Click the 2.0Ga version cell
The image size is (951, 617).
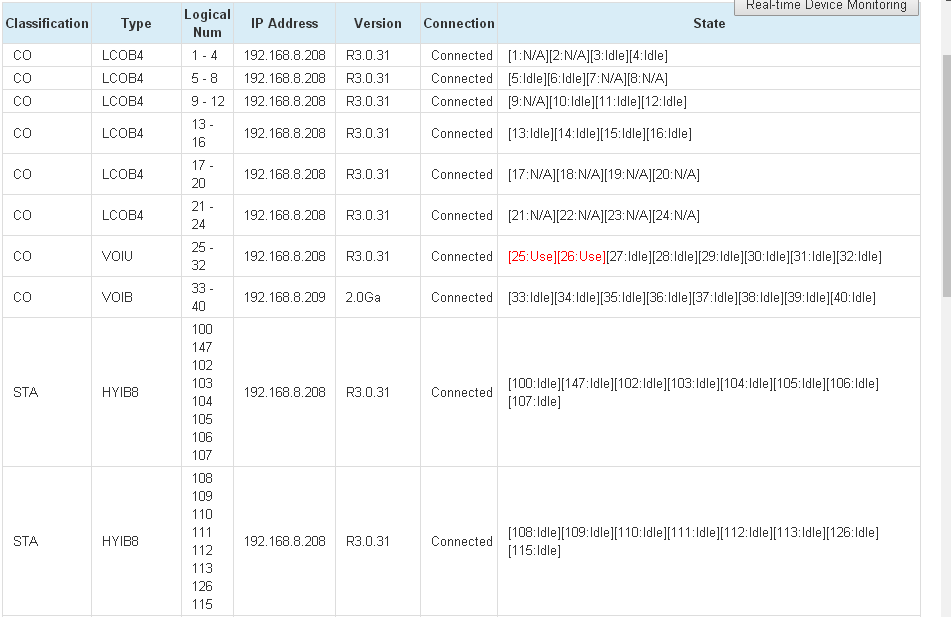tap(365, 298)
